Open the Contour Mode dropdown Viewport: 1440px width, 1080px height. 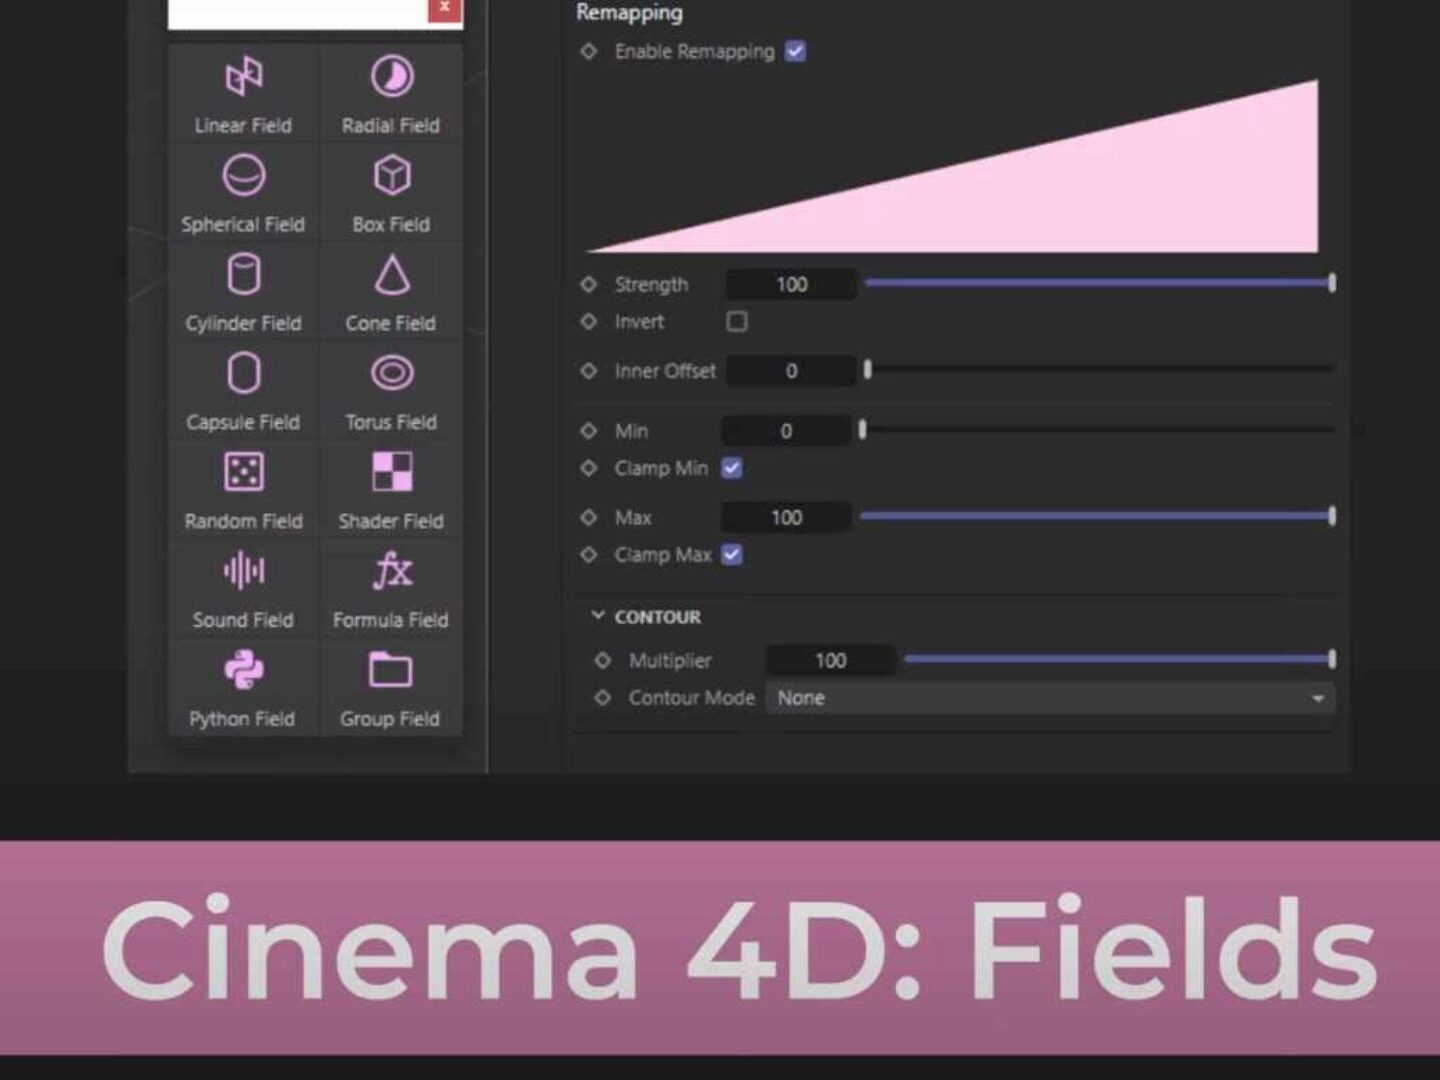(1049, 698)
